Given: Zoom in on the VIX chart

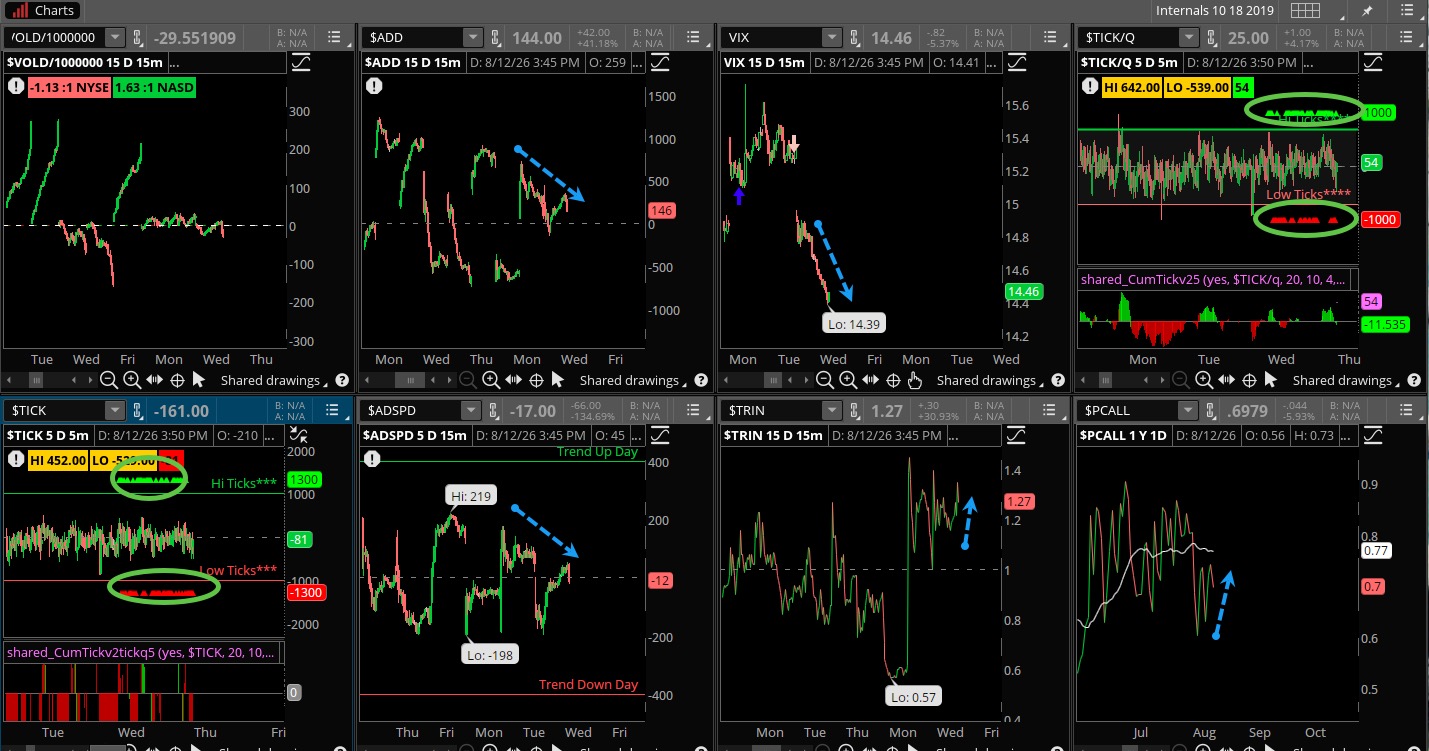Looking at the screenshot, I should coord(848,380).
